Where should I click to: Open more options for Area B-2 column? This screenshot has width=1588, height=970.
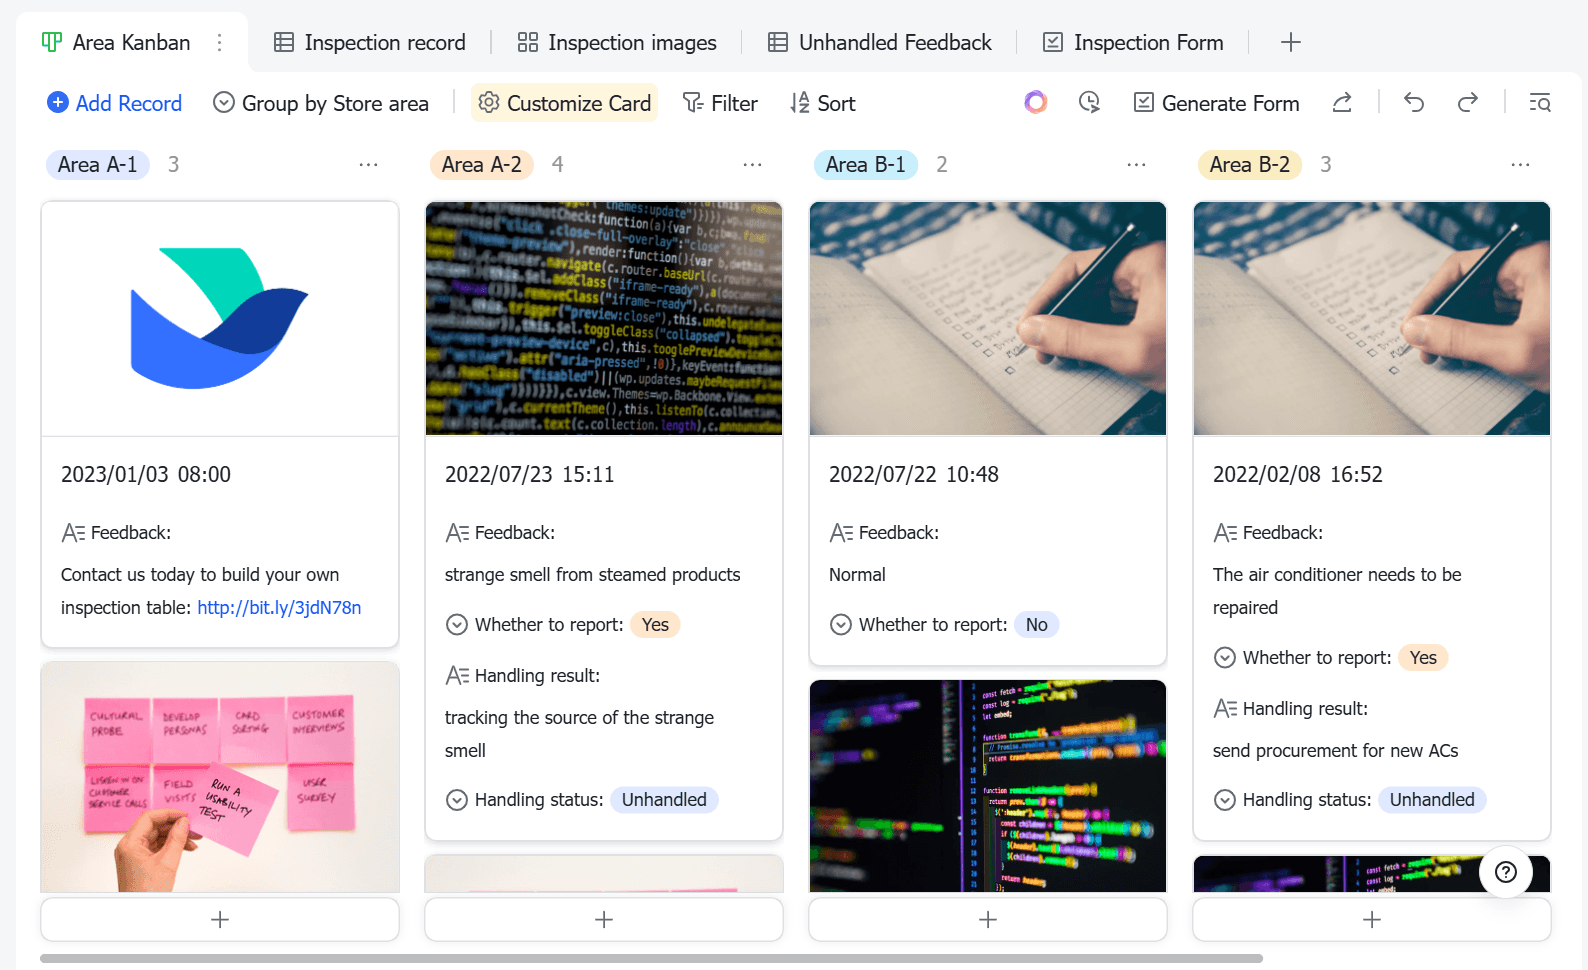[1521, 164]
